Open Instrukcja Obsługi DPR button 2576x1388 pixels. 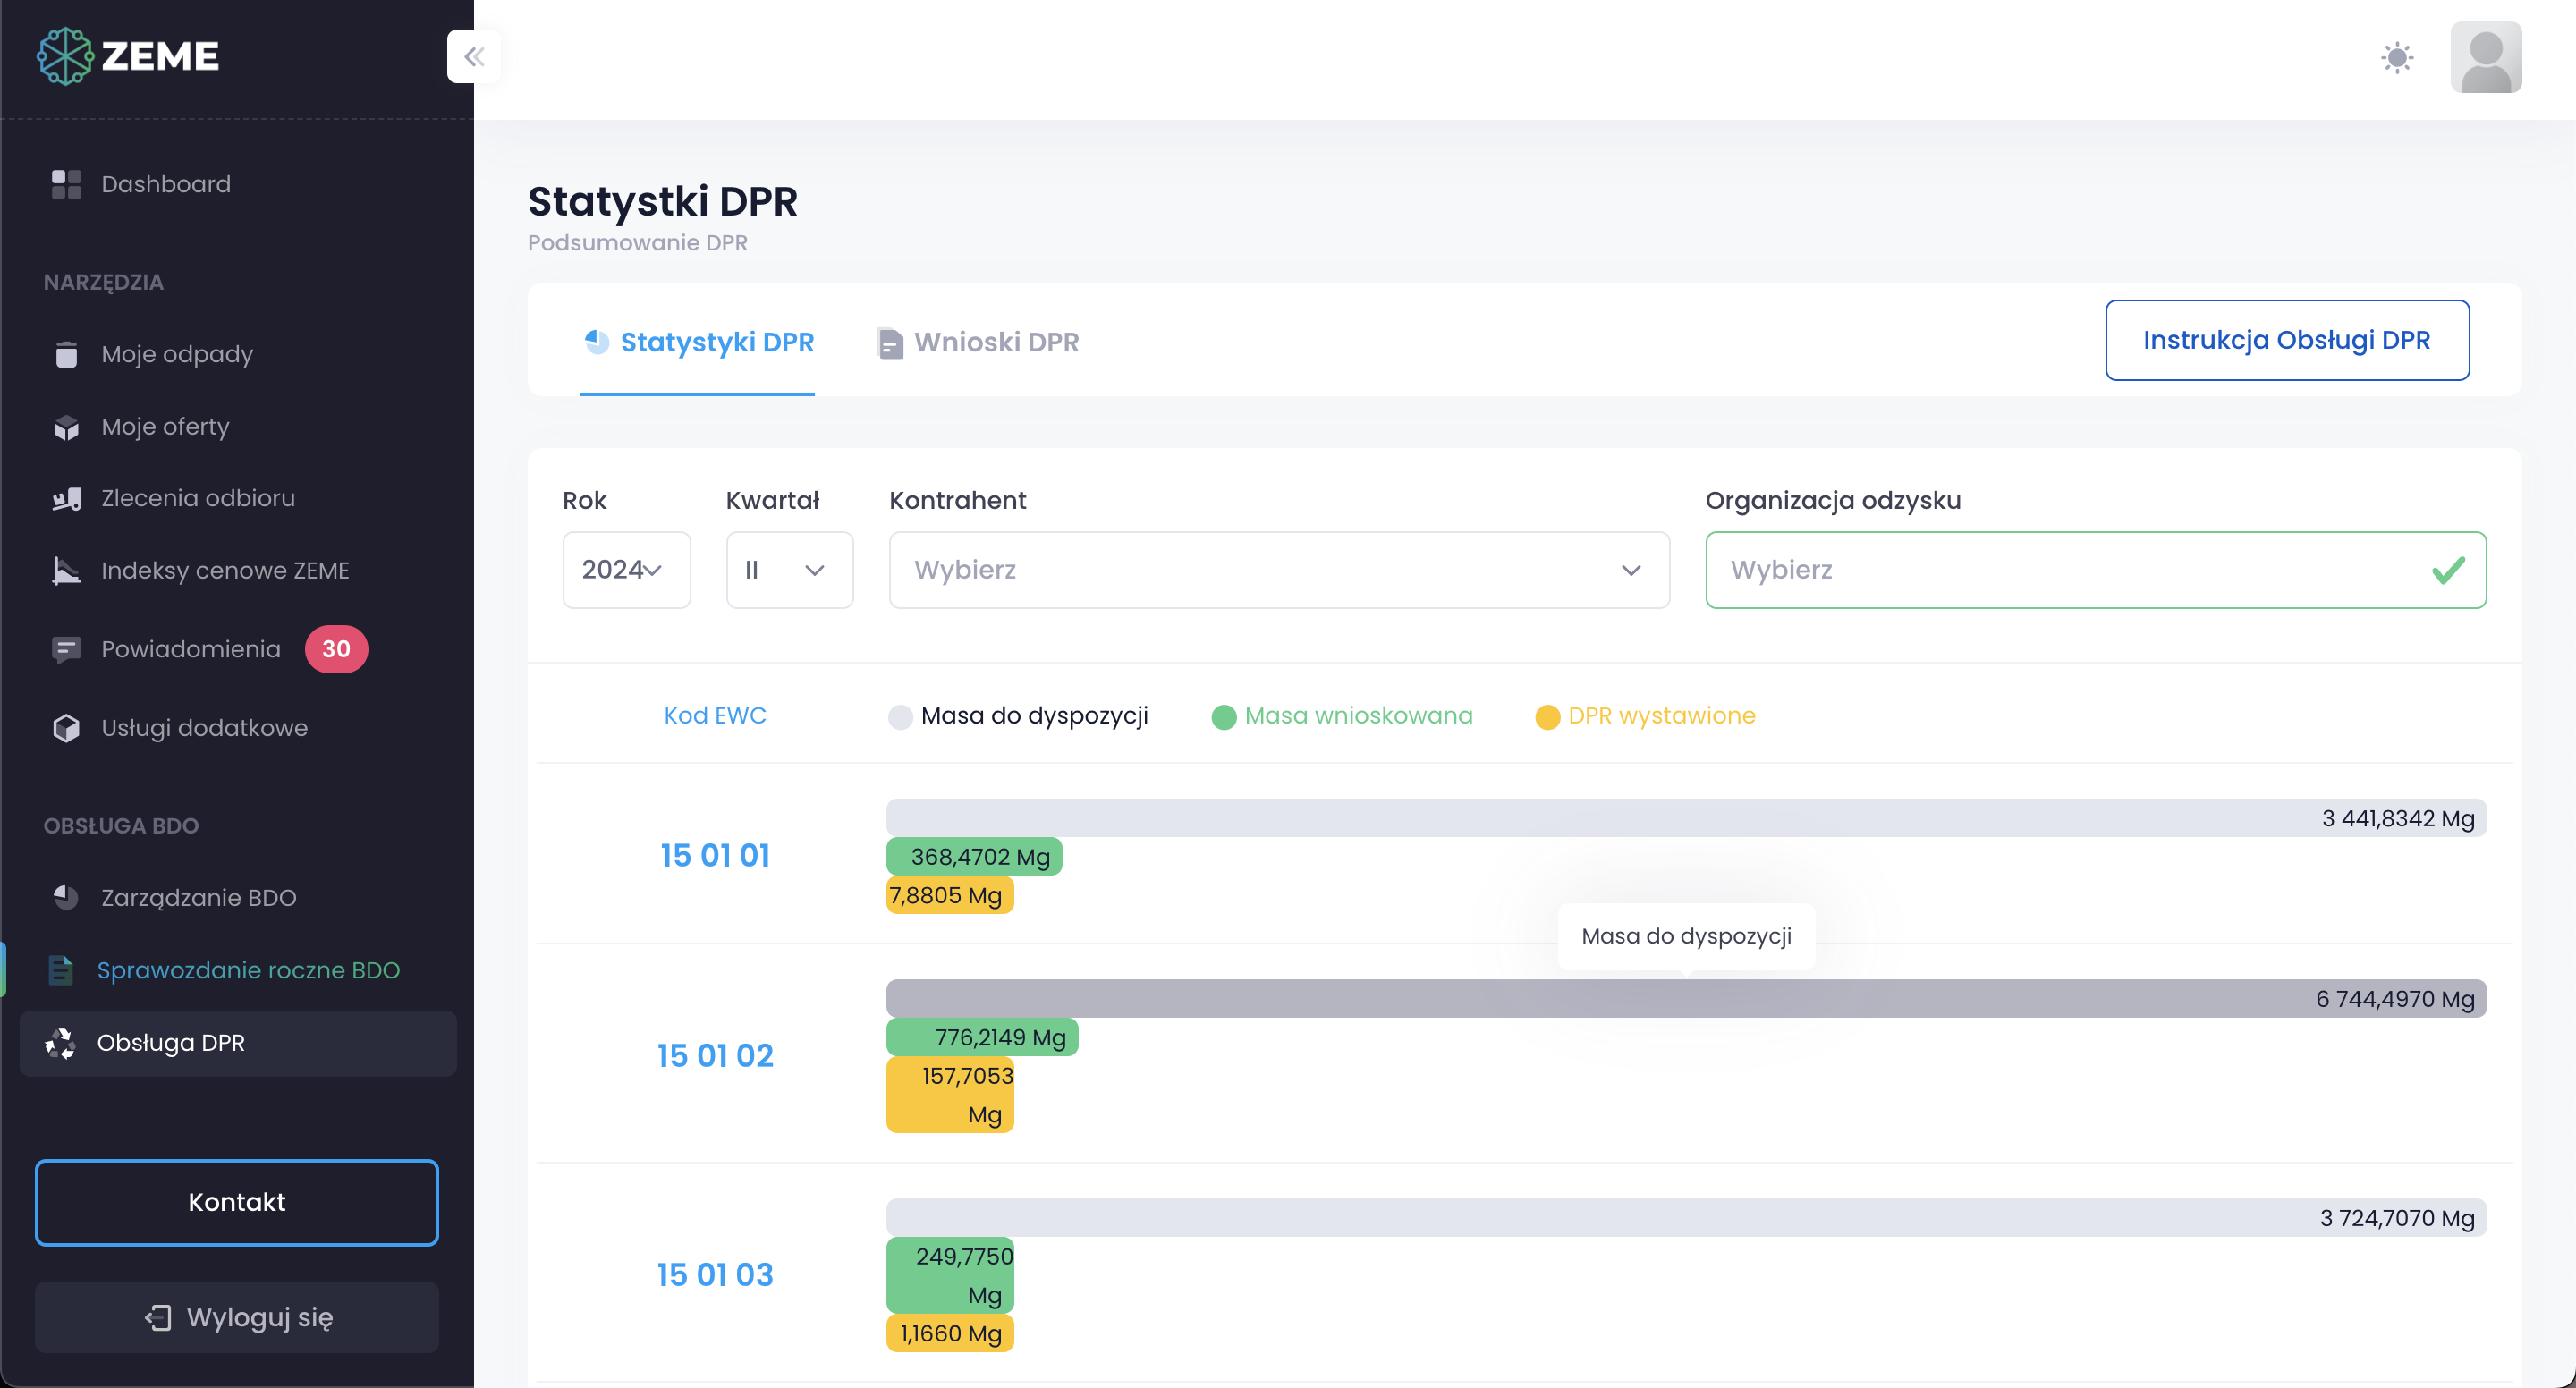tap(2286, 340)
